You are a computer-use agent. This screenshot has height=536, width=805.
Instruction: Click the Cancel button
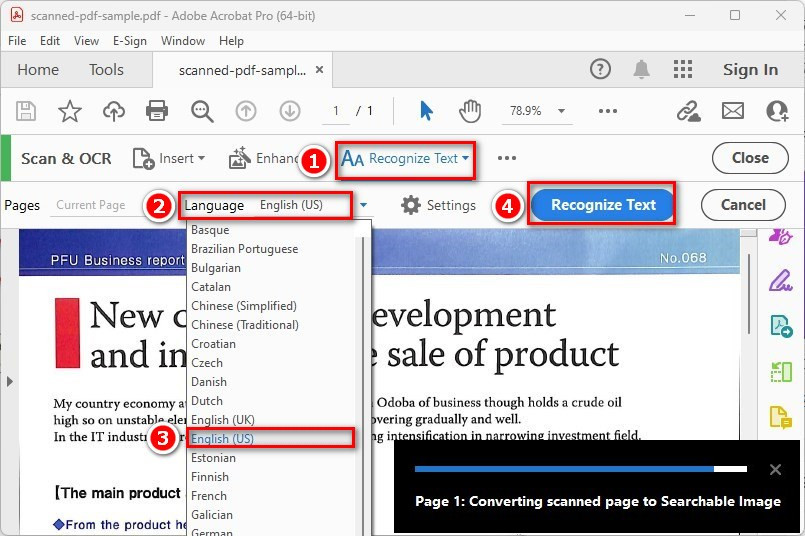743,205
